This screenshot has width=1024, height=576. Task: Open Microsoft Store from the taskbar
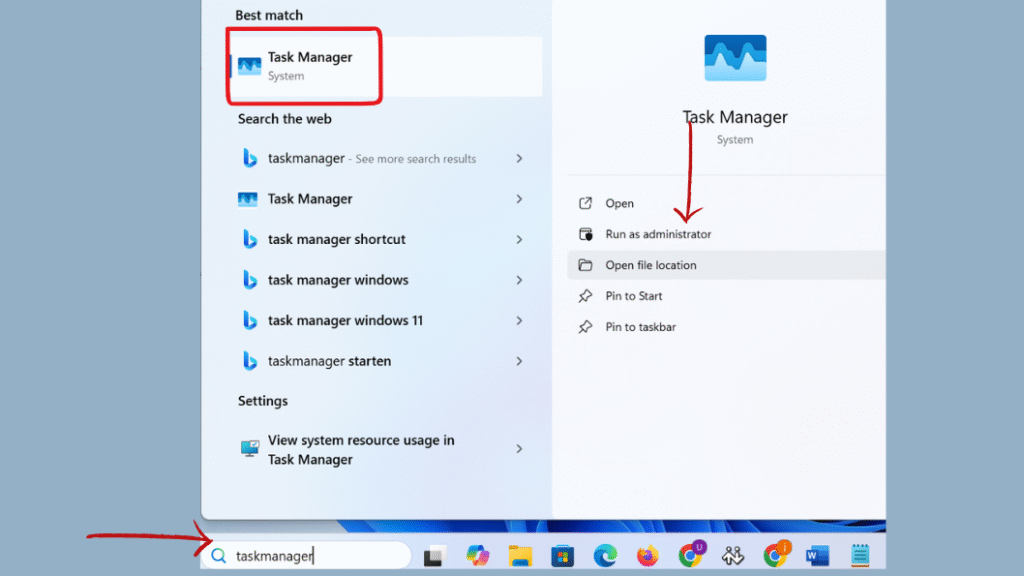click(562, 556)
